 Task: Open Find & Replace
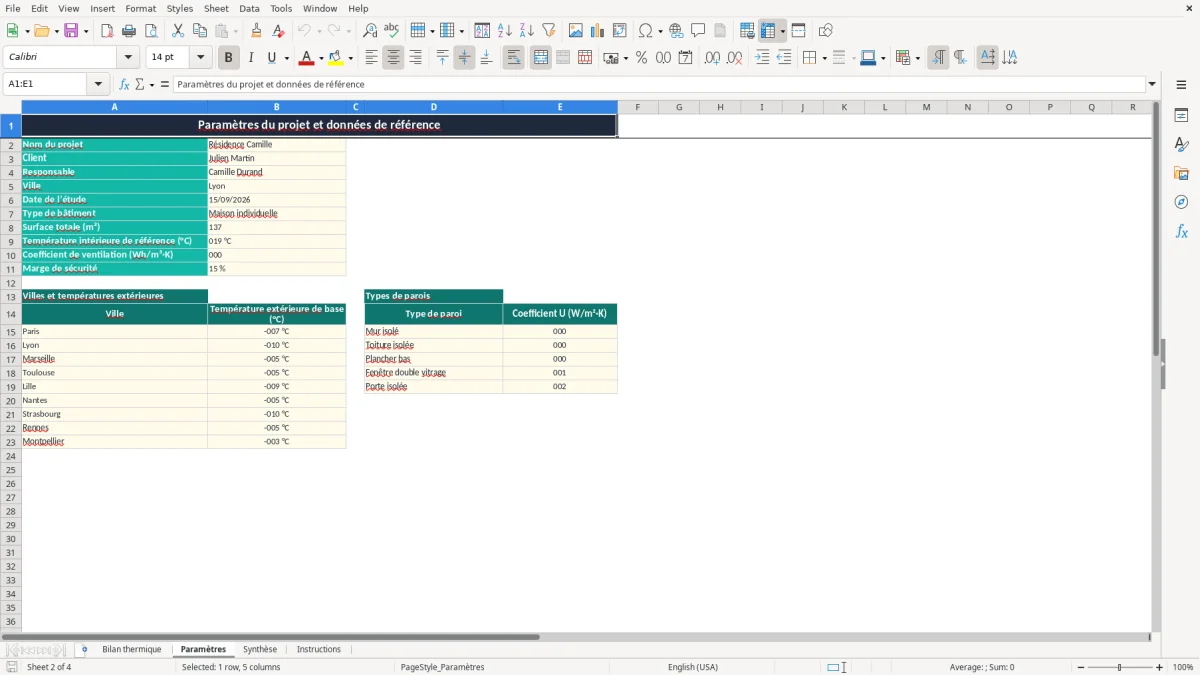point(370,31)
